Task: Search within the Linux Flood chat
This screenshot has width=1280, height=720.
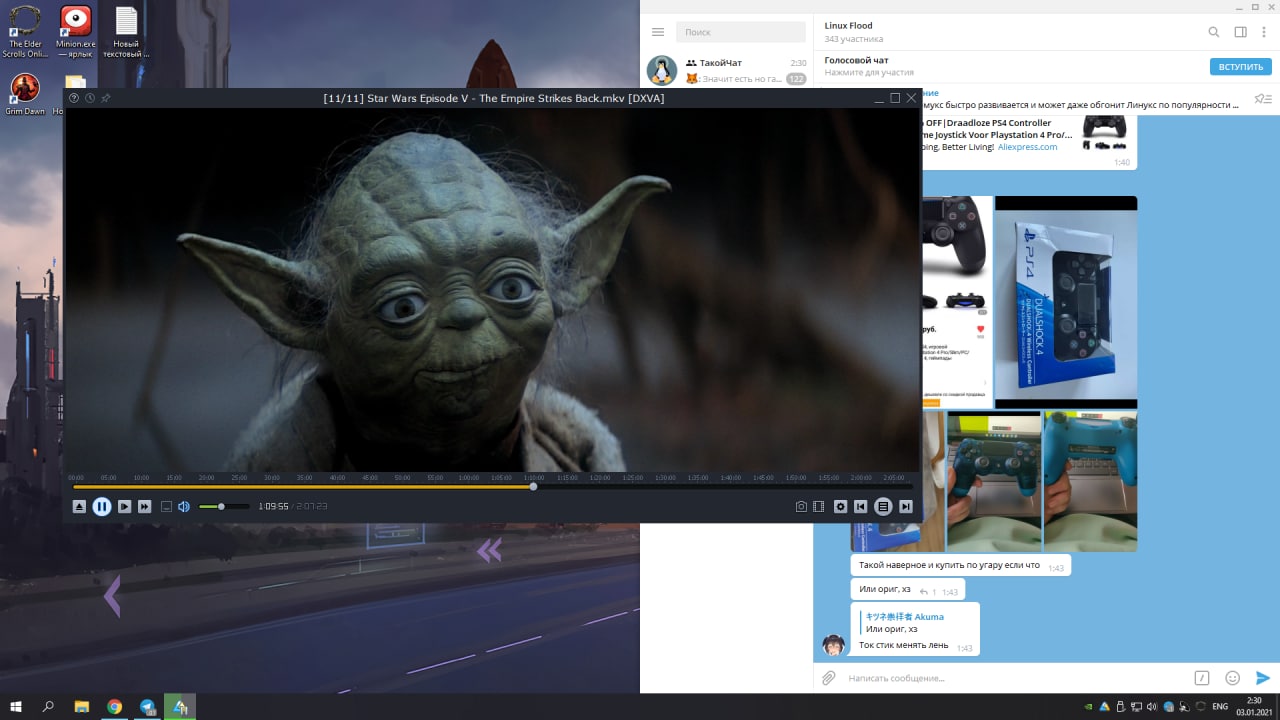Action: click(1214, 32)
